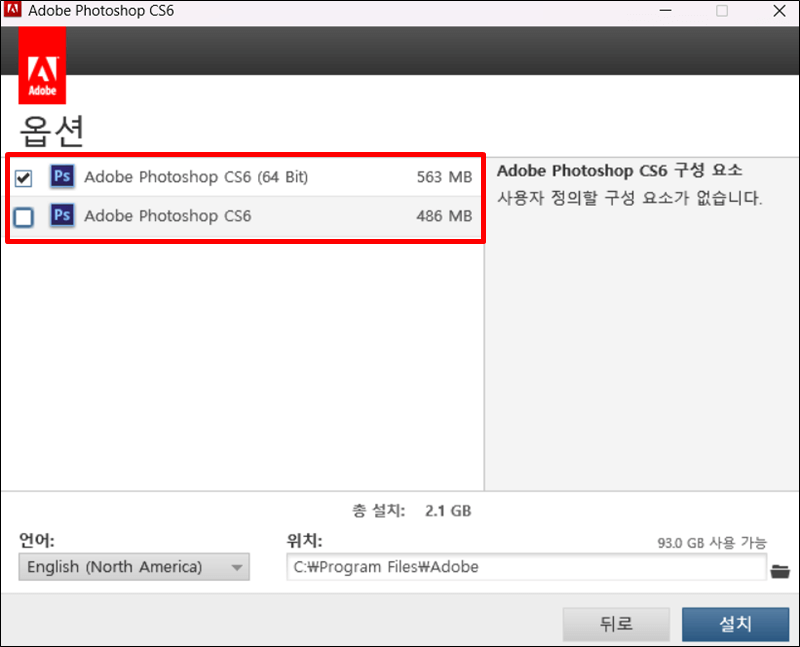Click the installer icon in the title bar

tap(14, 11)
